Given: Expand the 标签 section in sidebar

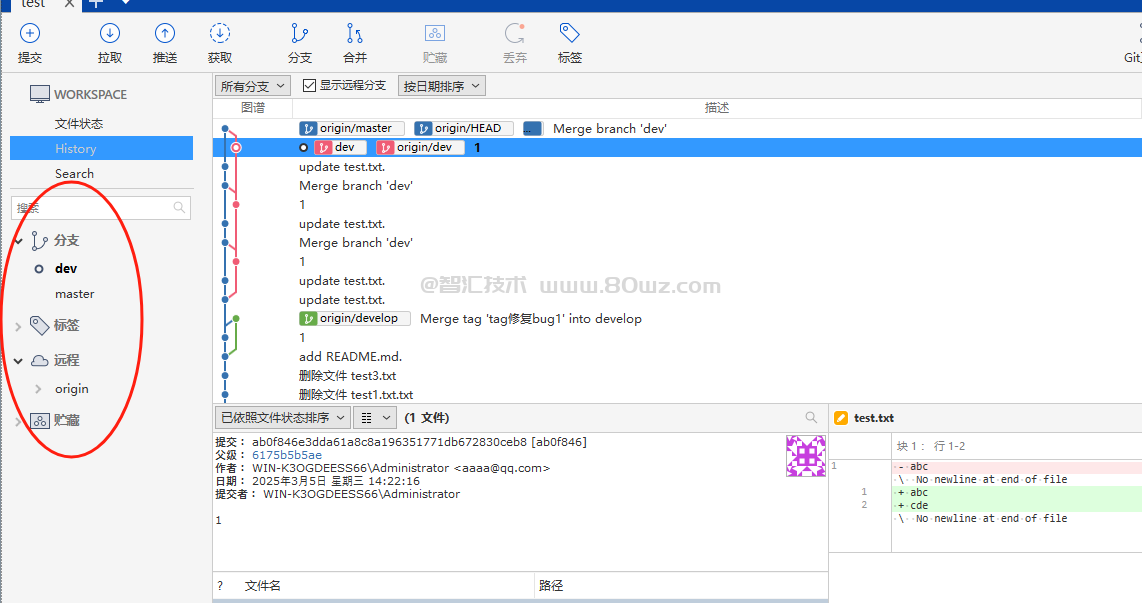Looking at the screenshot, I should [x=18, y=326].
